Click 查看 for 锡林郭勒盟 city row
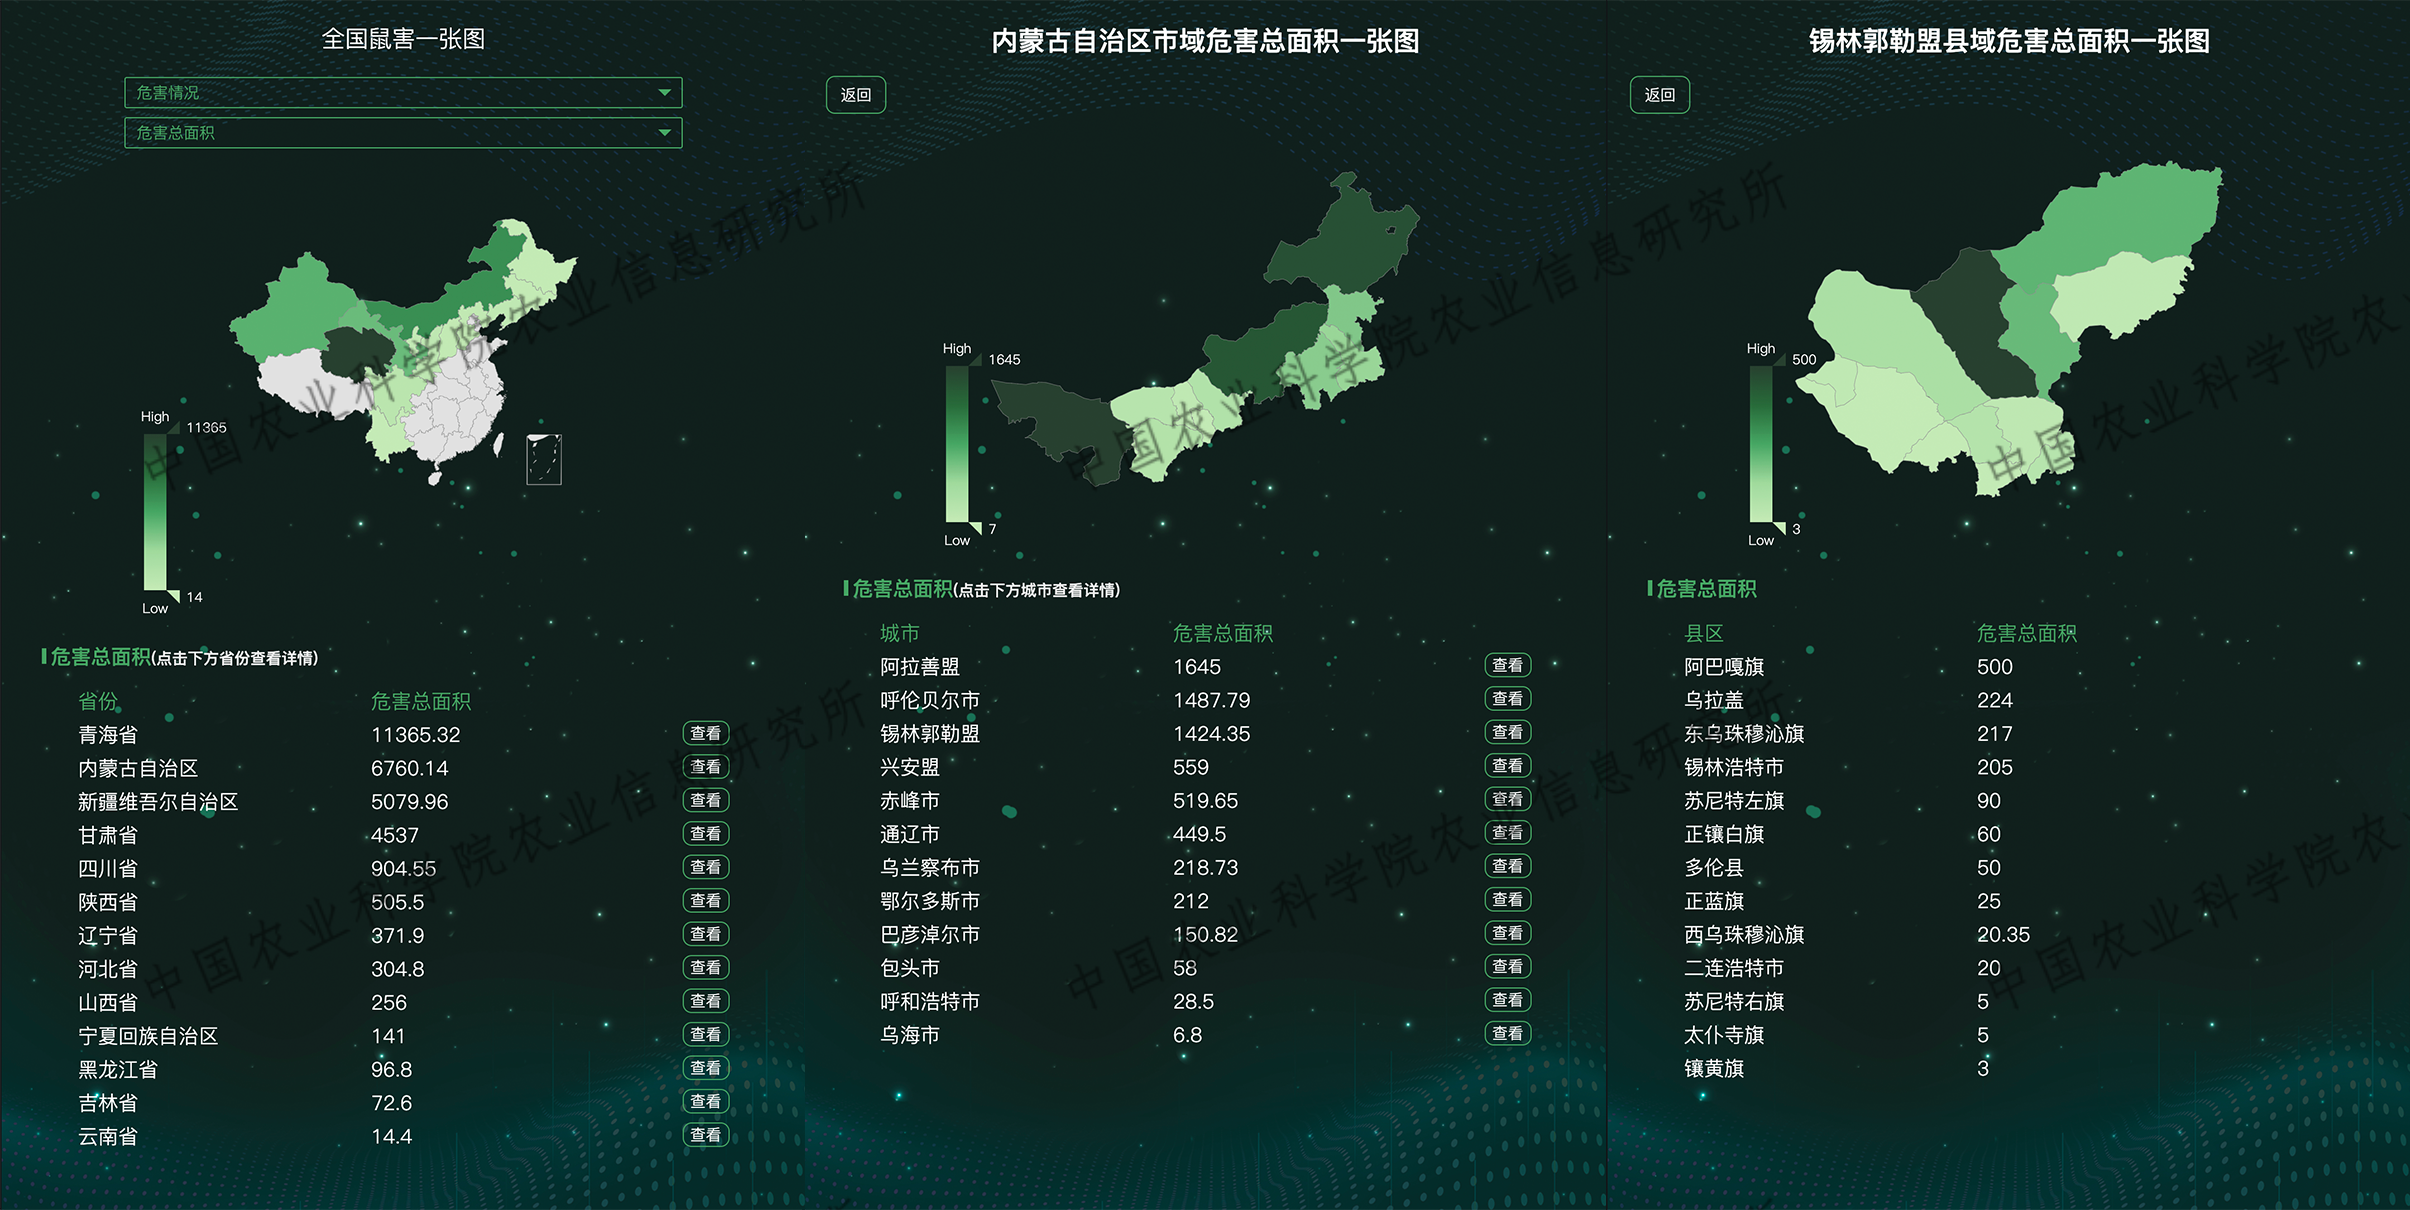2410x1210 pixels. coord(1507,732)
